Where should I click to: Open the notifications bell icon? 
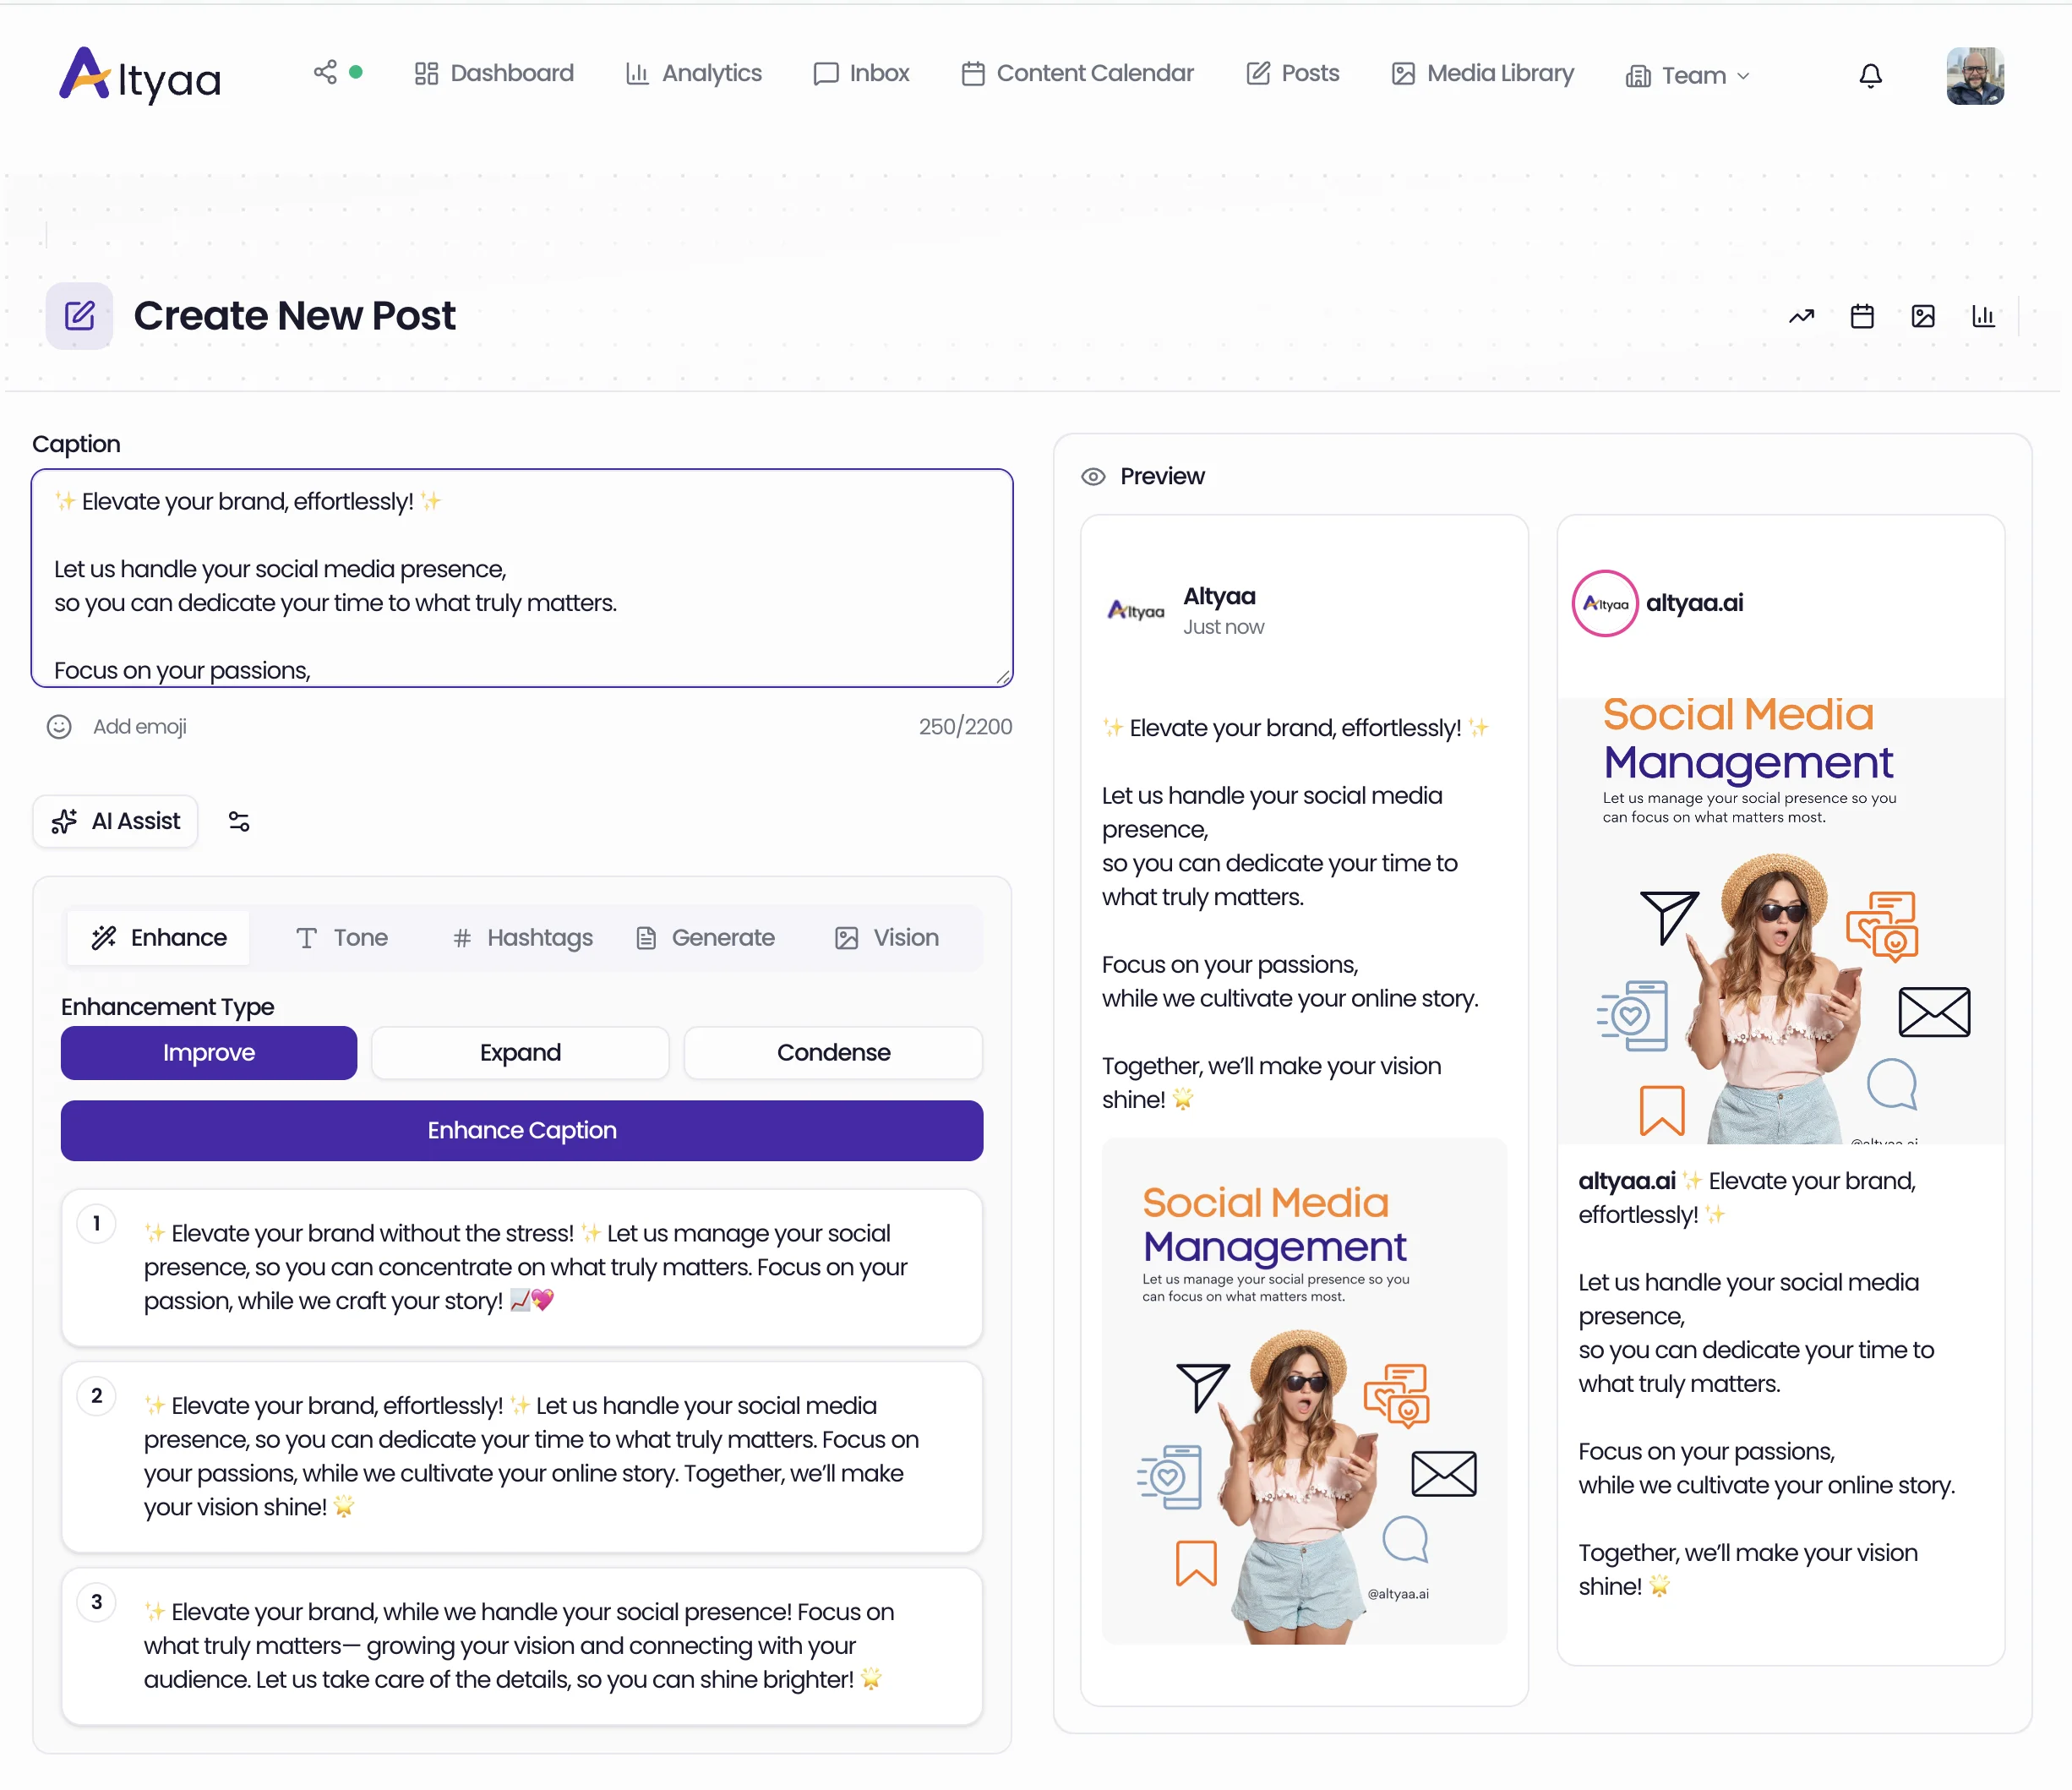pyautogui.click(x=1871, y=75)
